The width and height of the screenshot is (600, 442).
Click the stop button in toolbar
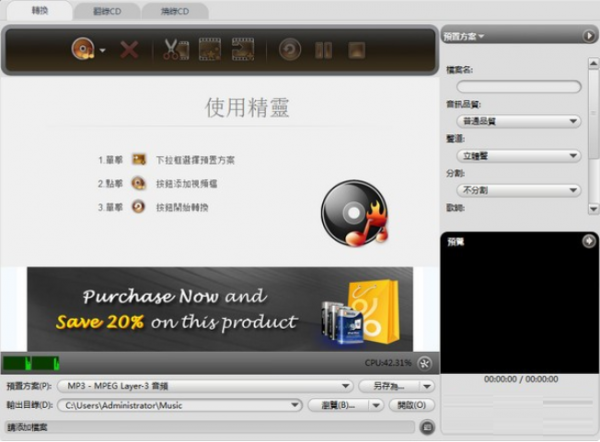pos(357,50)
